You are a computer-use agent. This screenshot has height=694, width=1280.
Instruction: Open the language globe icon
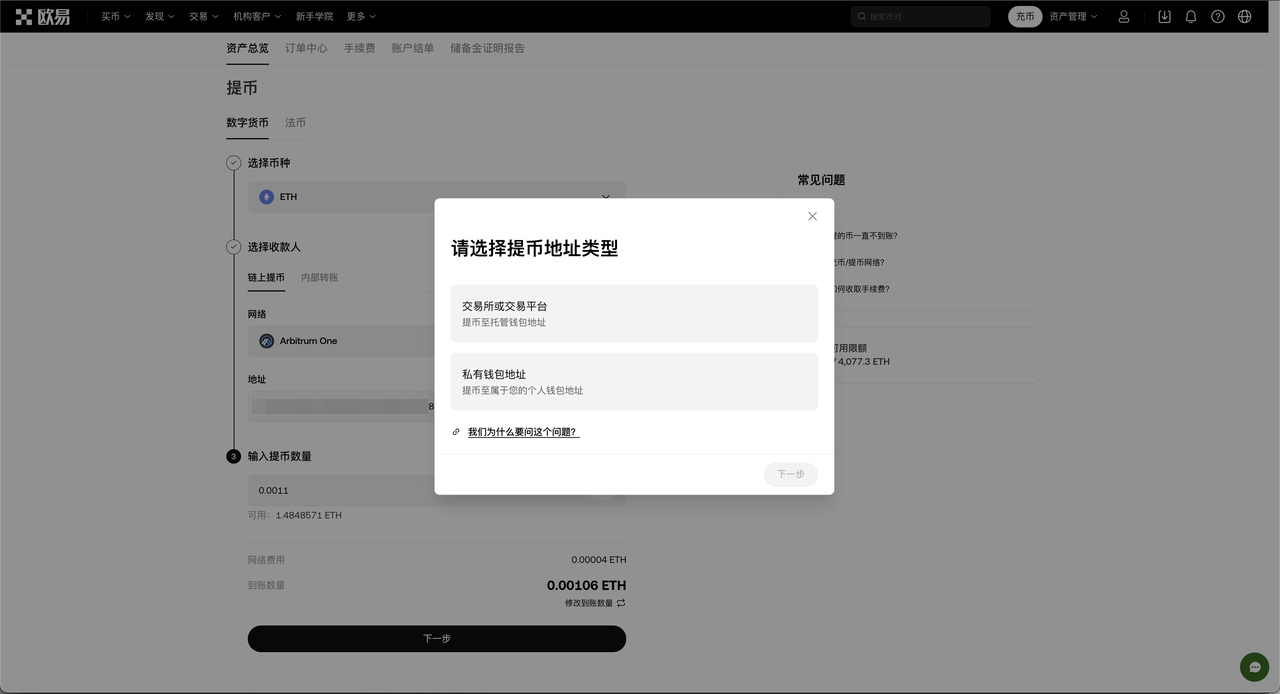(x=1244, y=15)
